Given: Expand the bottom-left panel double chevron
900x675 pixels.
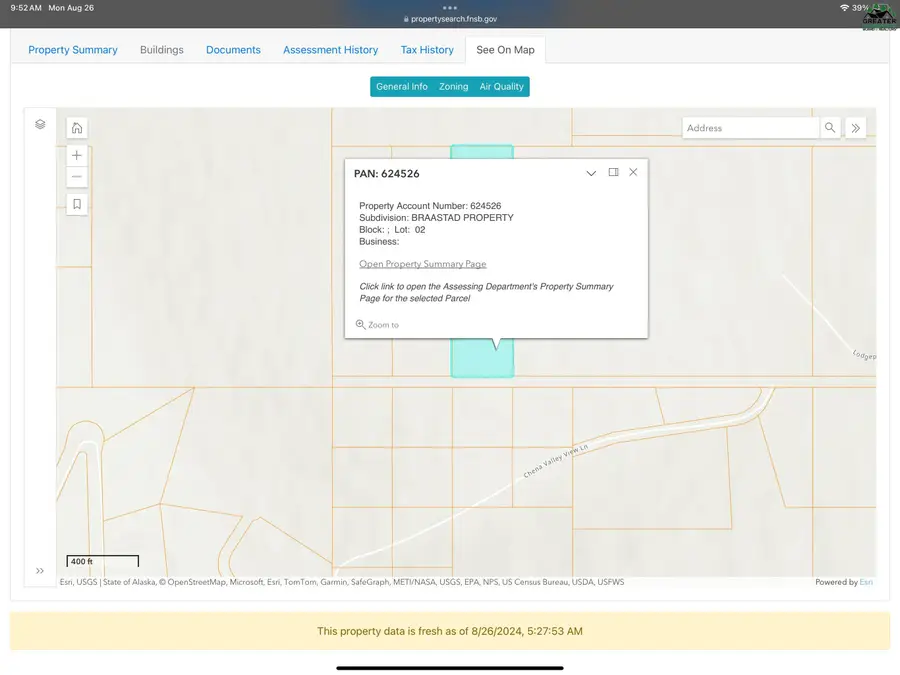Looking at the screenshot, I should click(x=39, y=570).
